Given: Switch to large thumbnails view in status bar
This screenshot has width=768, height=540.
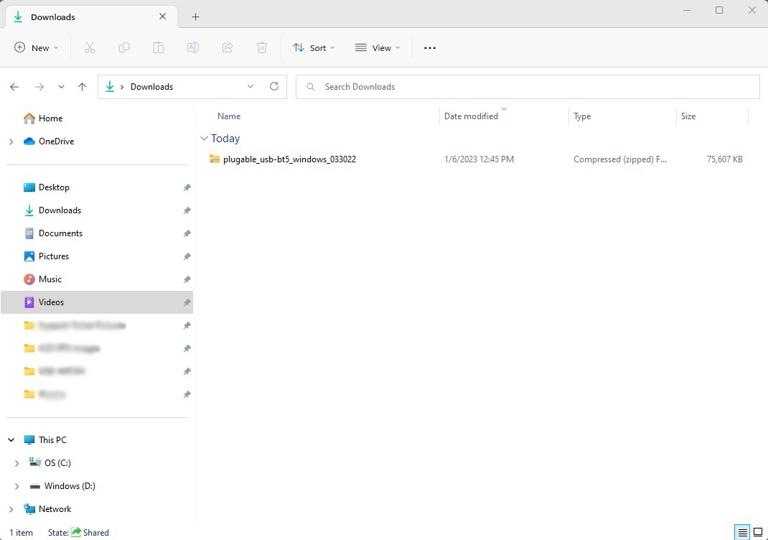Looking at the screenshot, I should (757, 532).
